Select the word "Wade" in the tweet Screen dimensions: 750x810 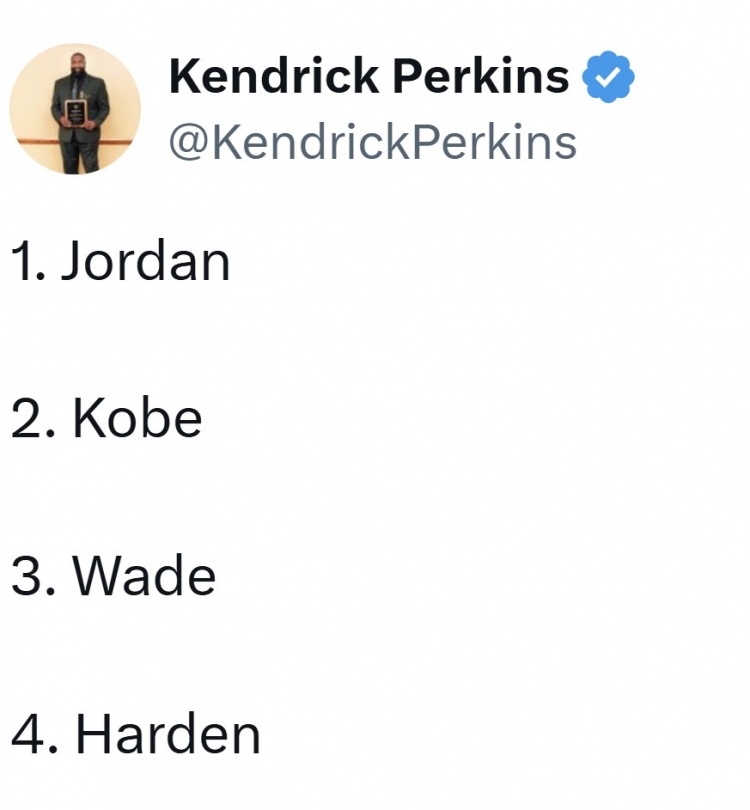144,577
